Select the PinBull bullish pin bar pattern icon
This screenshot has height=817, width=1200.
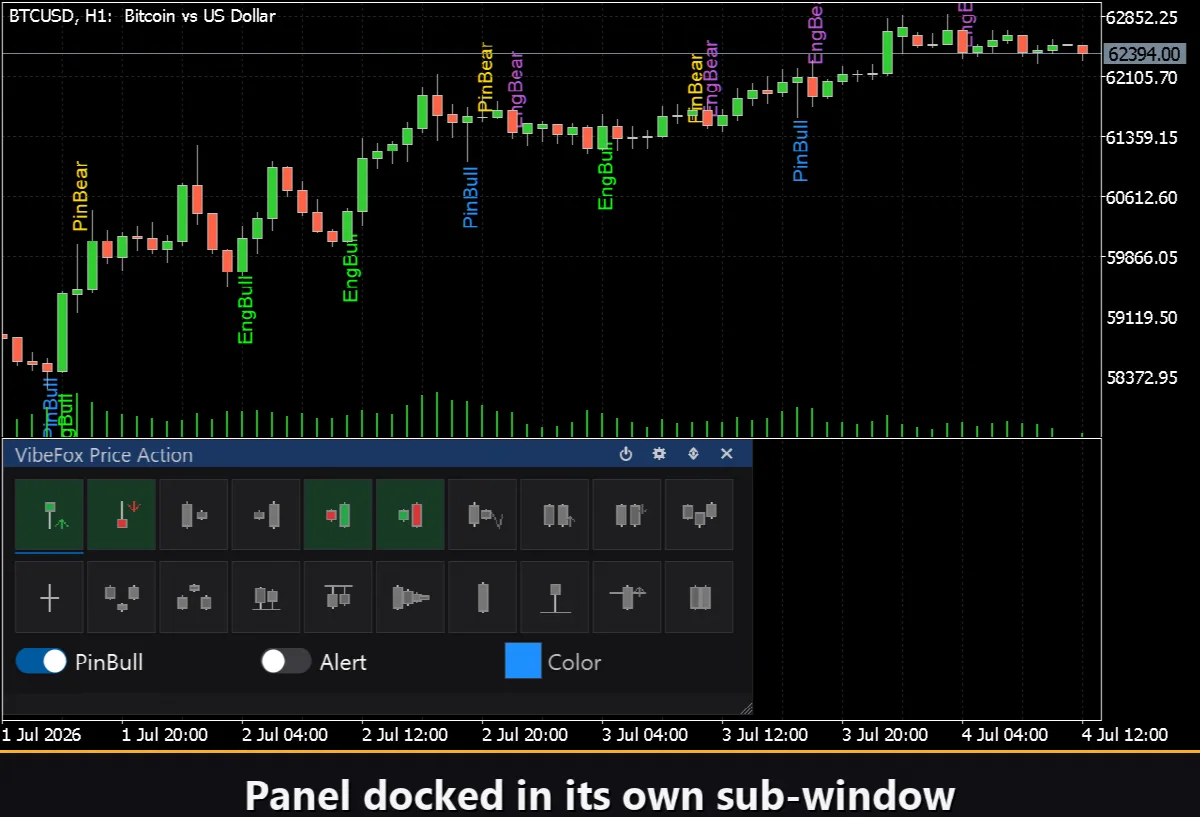[49, 515]
